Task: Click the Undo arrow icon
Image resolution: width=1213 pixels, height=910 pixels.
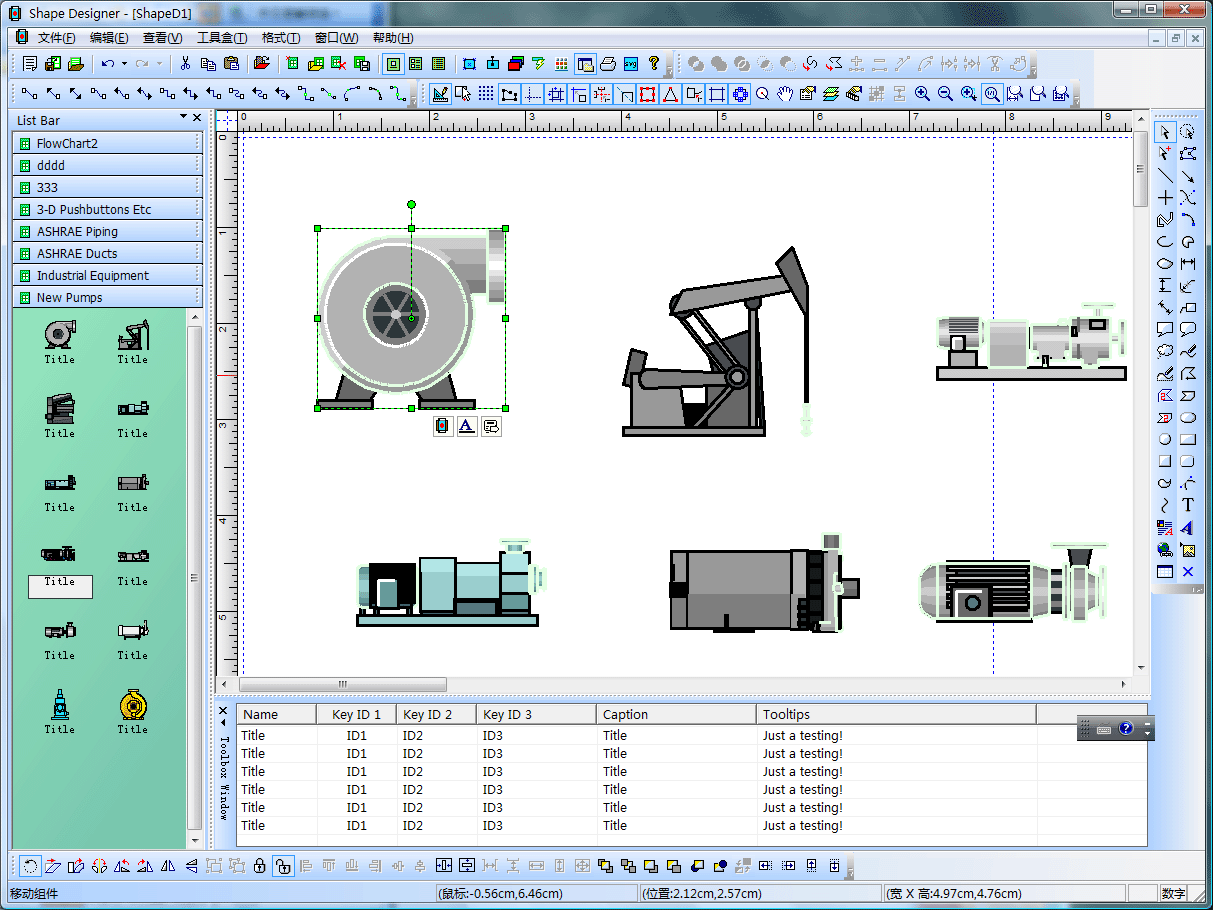Action: coord(107,64)
